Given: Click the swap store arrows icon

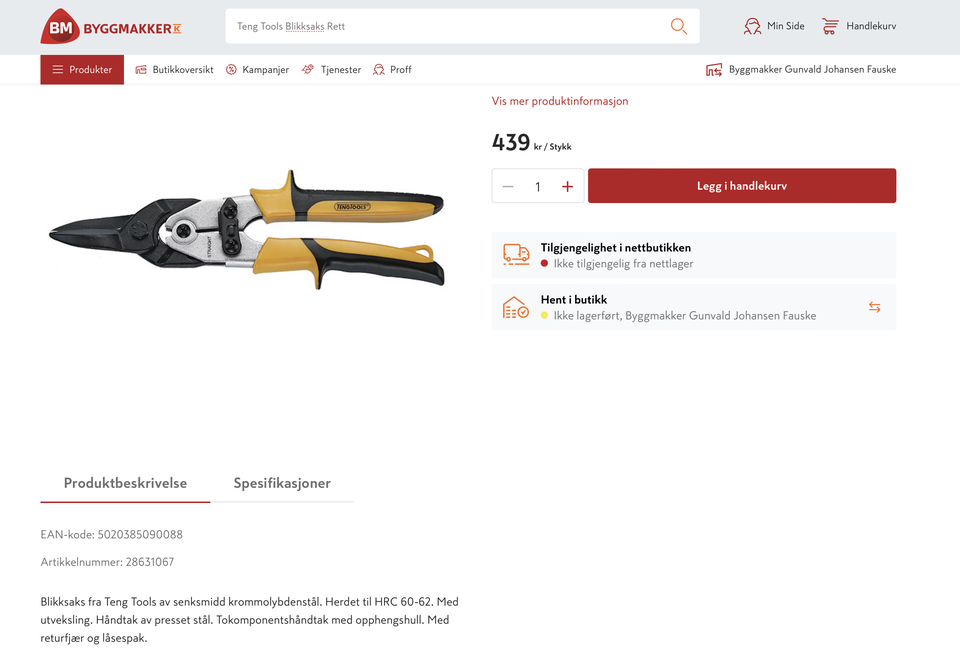Looking at the screenshot, I should click(x=874, y=307).
